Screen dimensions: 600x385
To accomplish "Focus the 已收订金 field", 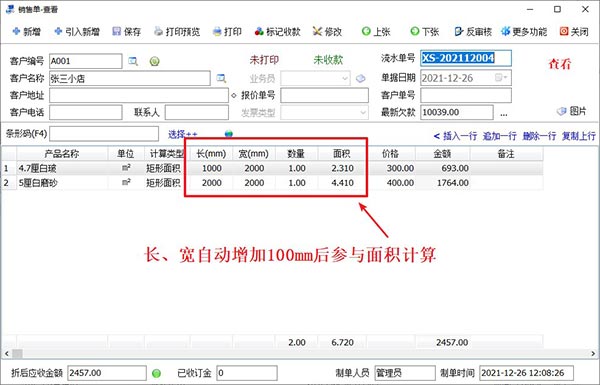I will click(247, 373).
